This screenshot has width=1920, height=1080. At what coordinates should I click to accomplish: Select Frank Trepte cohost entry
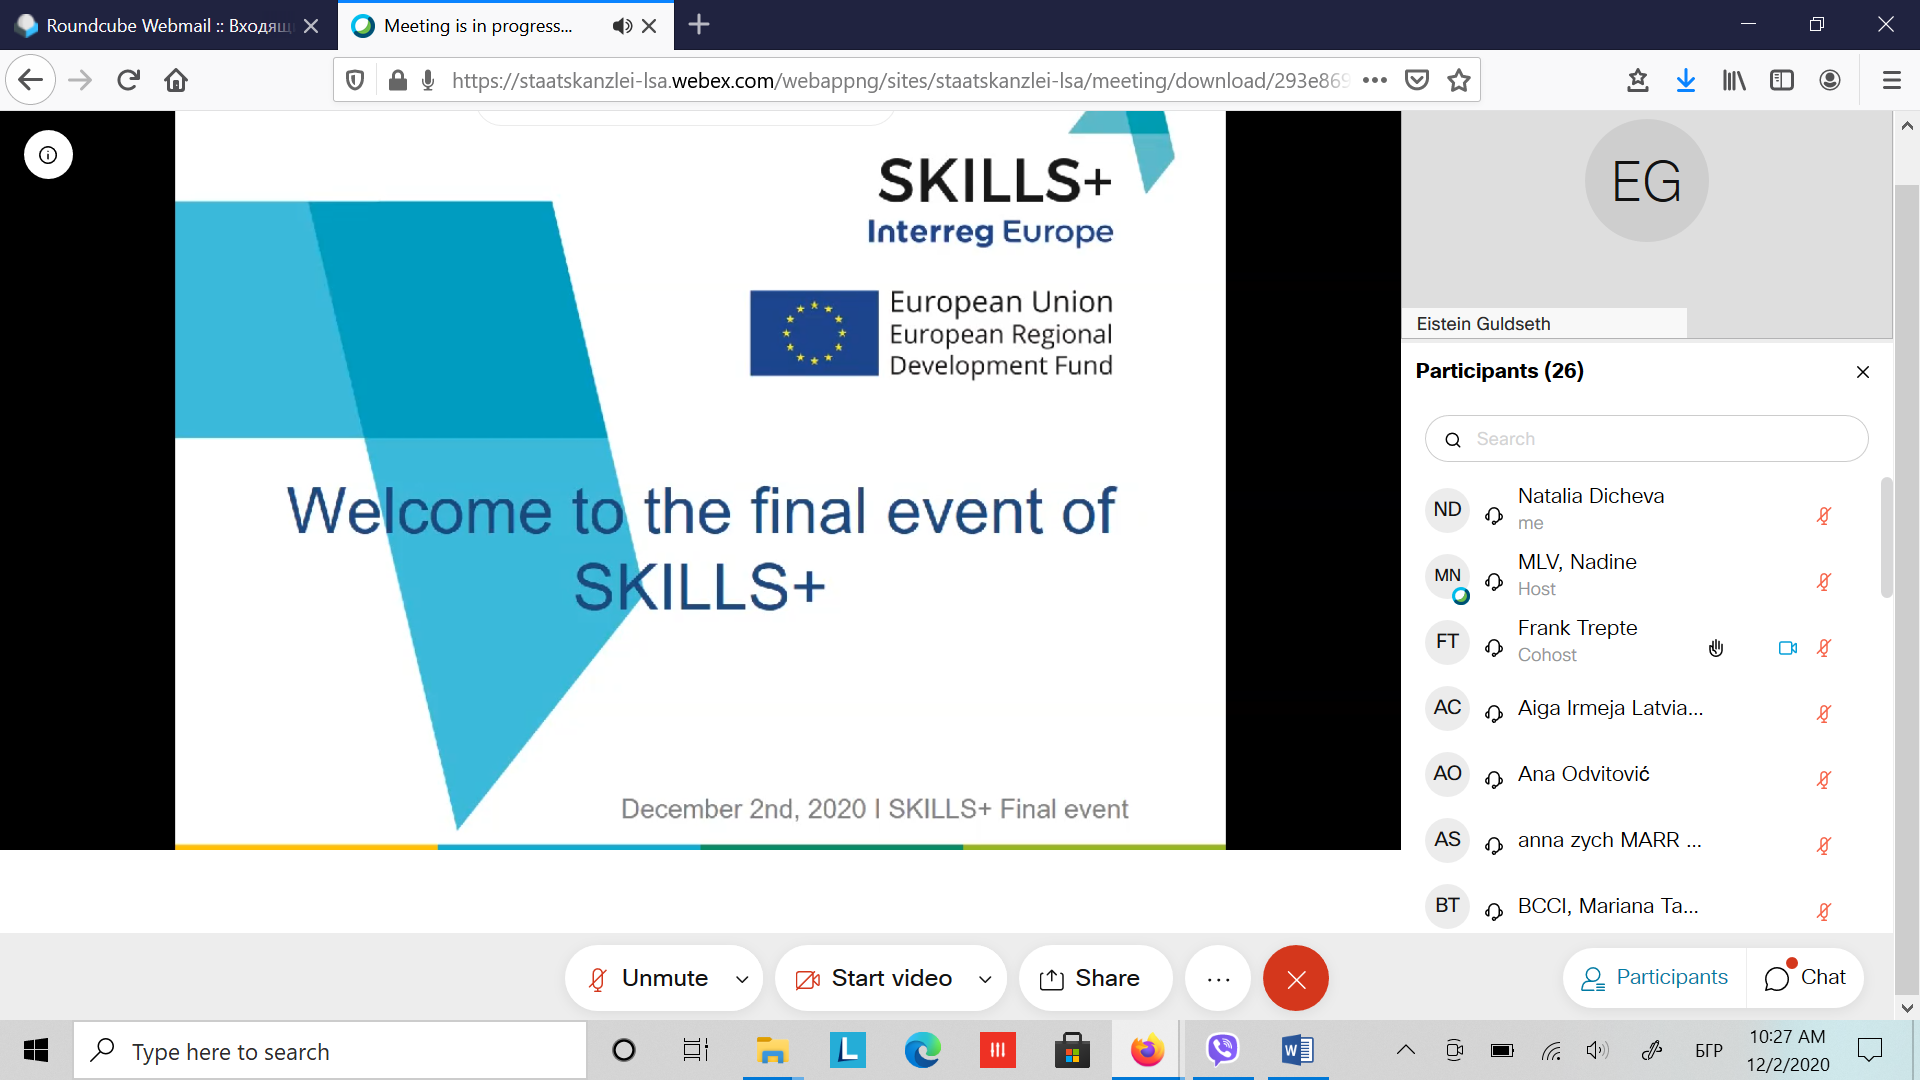click(x=1646, y=641)
